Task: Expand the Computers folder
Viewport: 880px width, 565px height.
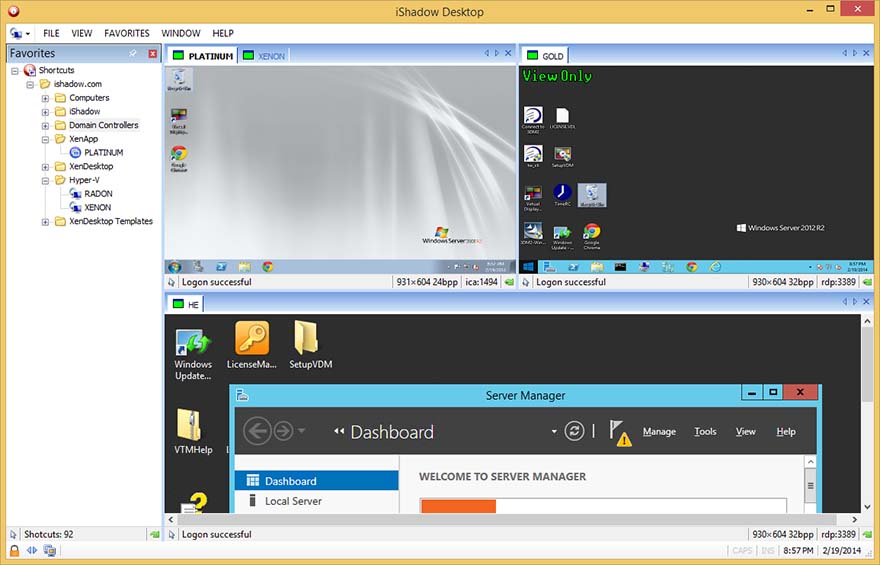Action: pos(45,98)
